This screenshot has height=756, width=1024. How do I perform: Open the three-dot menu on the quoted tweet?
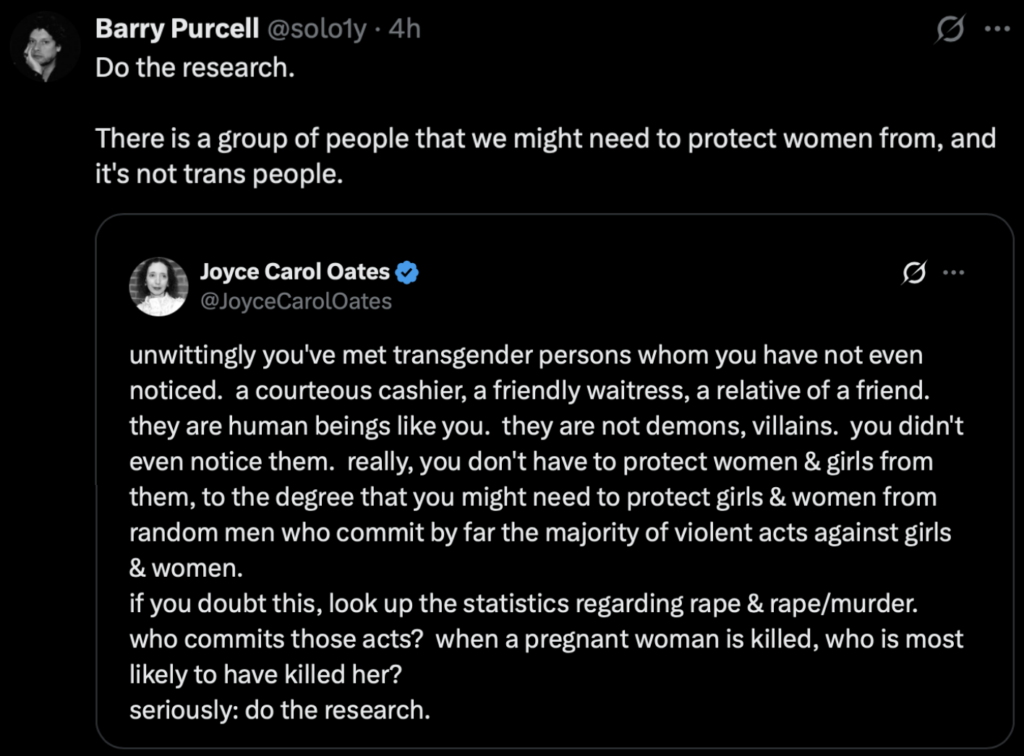[955, 270]
